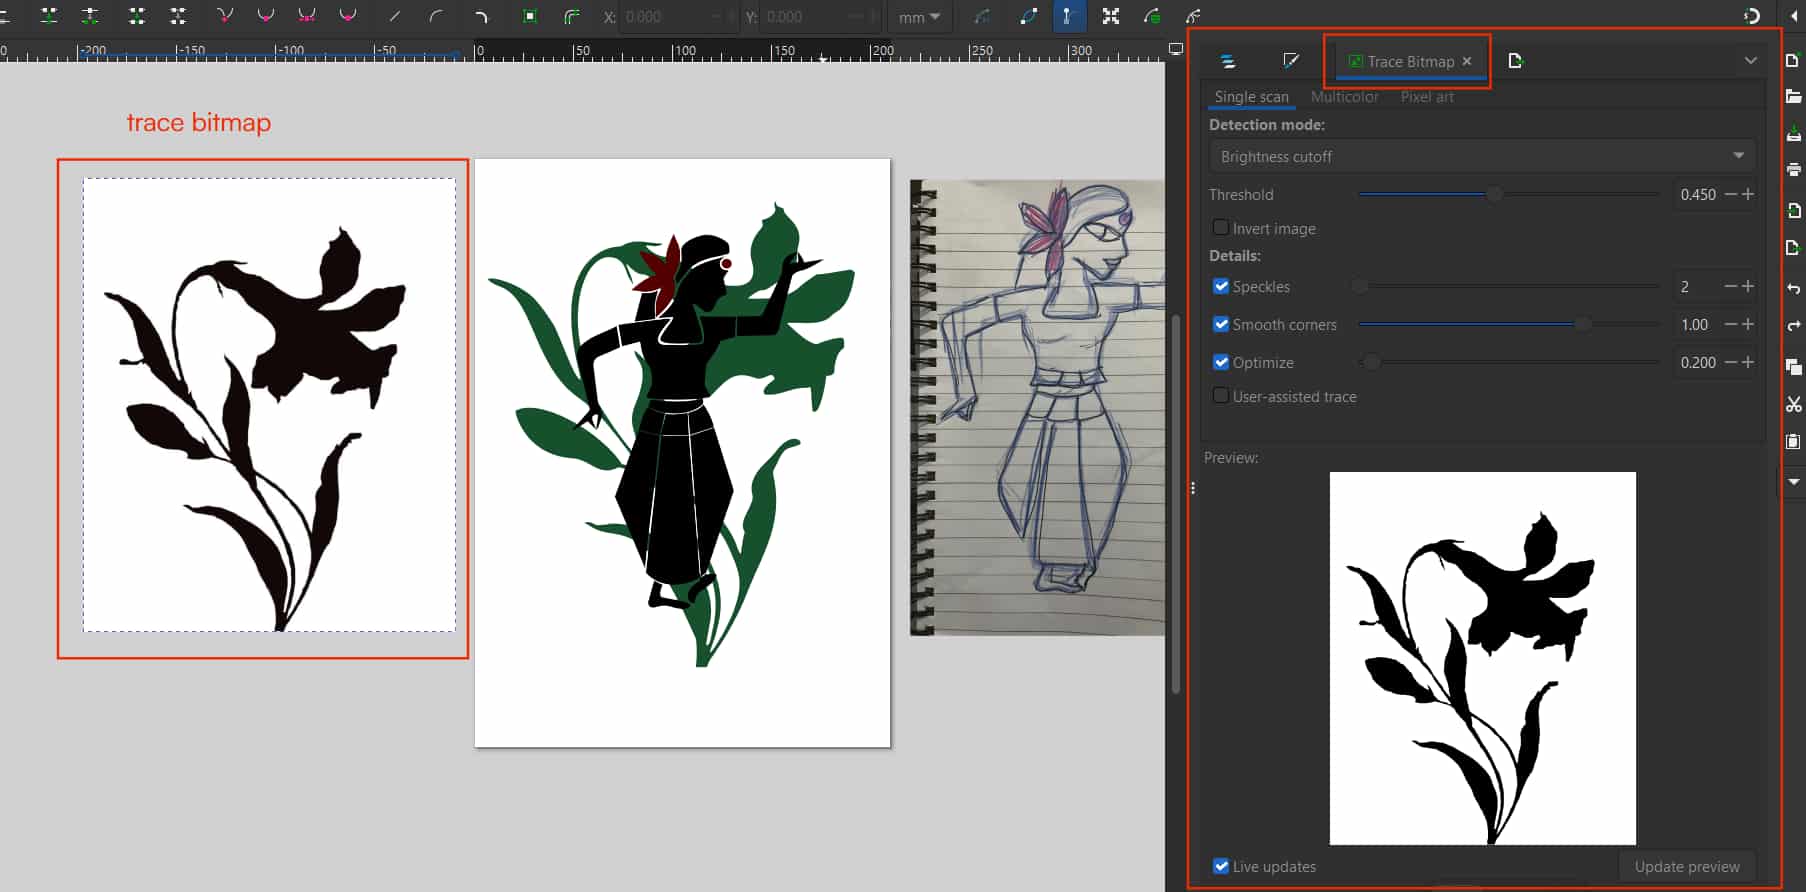Screen dimensions: 1806x892
Task: Click the Paste clipboard icon
Action: tap(1793, 441)
